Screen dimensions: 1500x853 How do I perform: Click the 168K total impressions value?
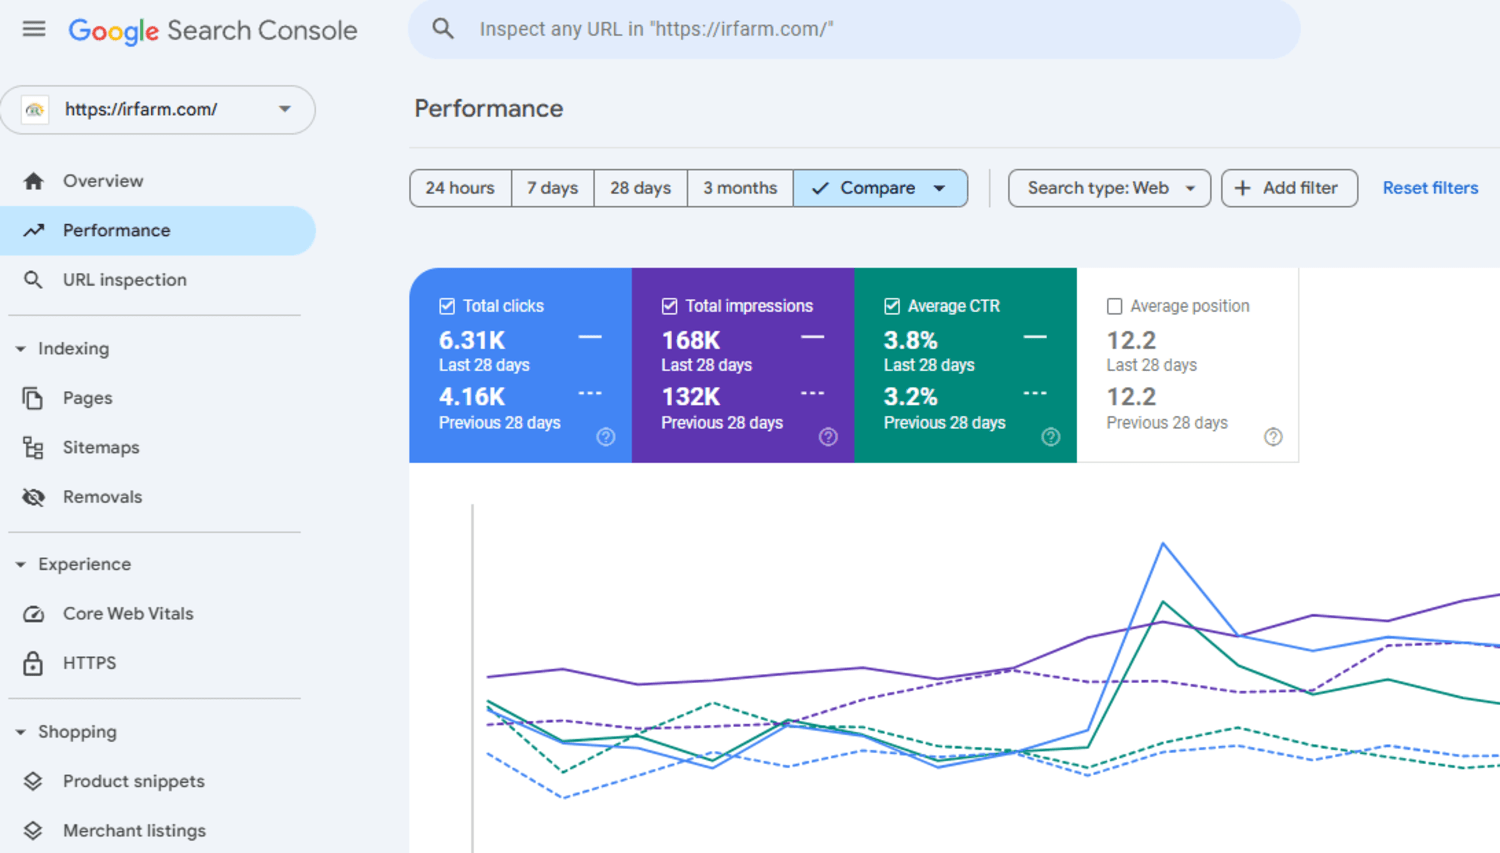(691, 341)
